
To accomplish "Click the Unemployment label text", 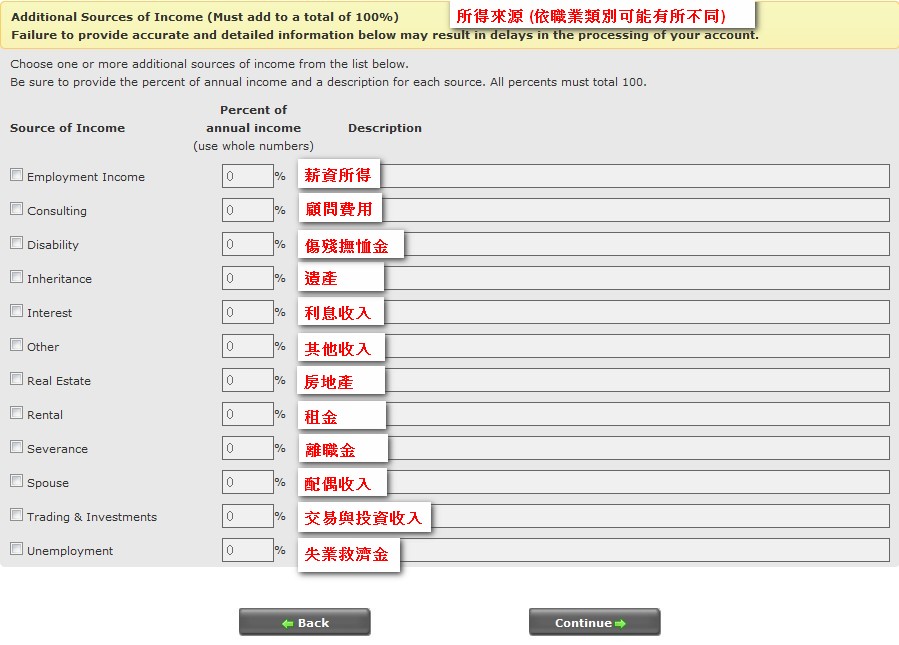I will pyautogui.click(x=70, y=550).
